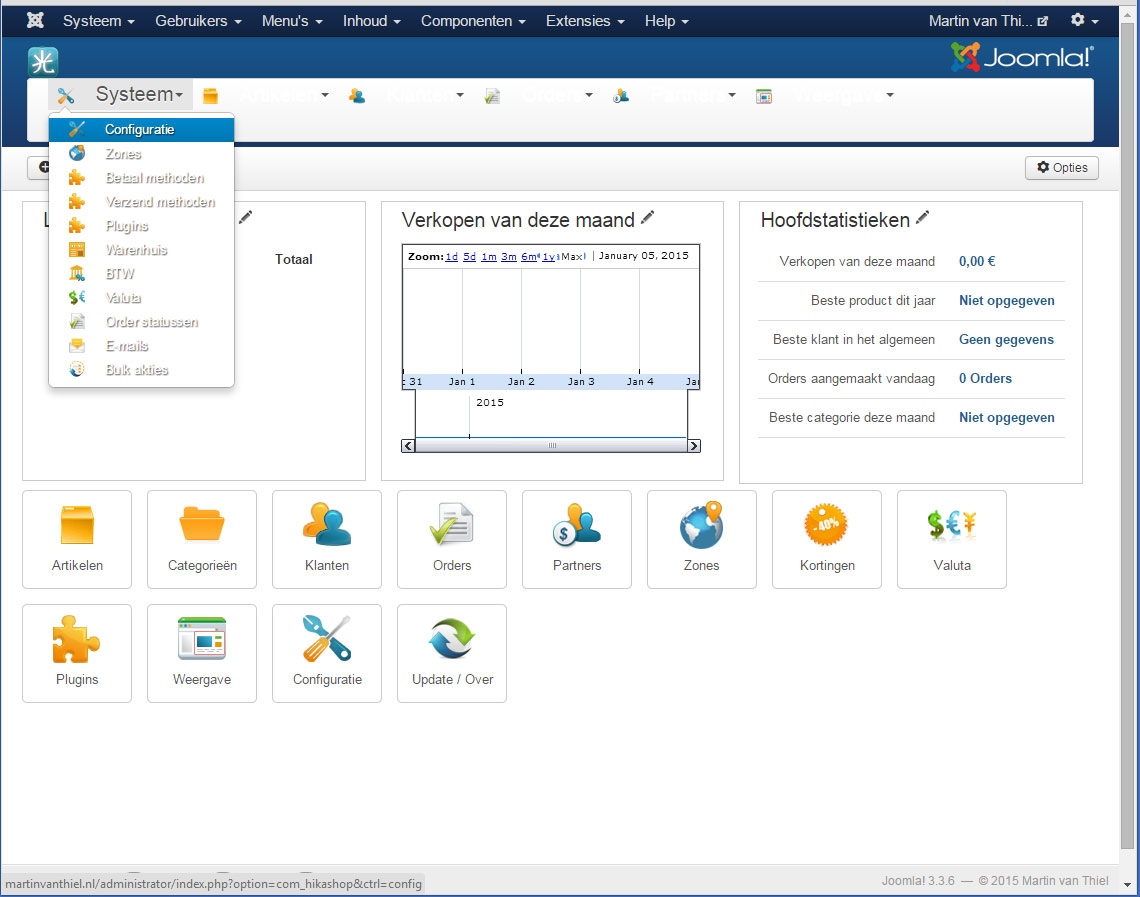Edit the Verkopen van deze maand widget pencil
Screen dimensions: 1140x897
click(x=648, y=217)
